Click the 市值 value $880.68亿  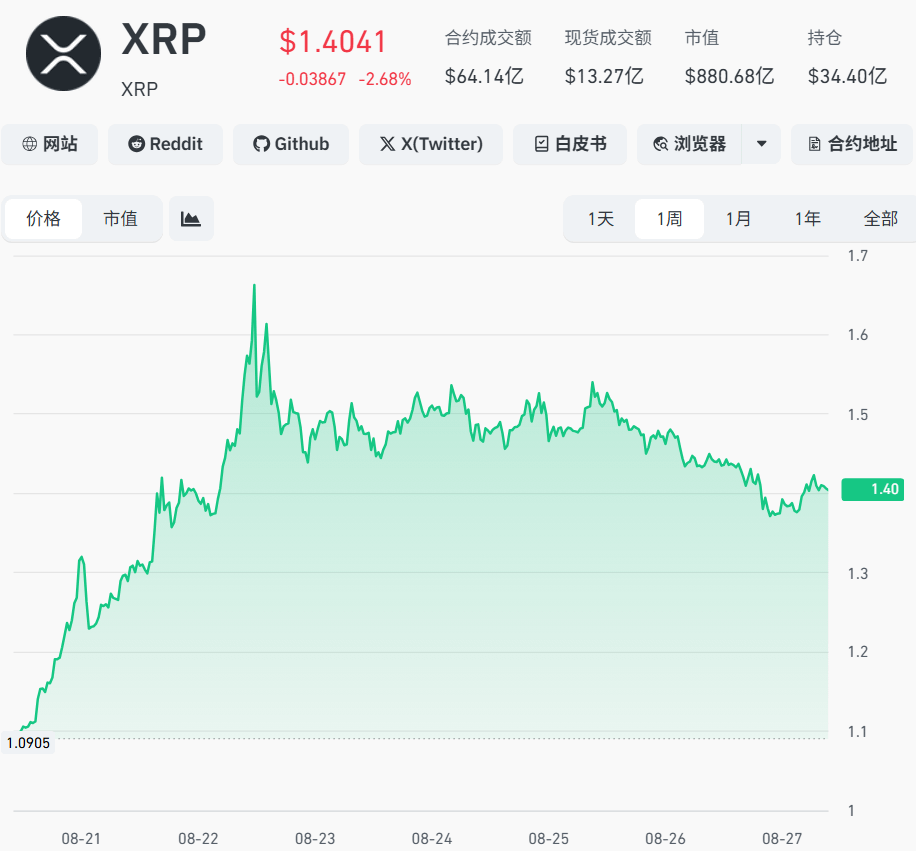[x=729, y=77]
